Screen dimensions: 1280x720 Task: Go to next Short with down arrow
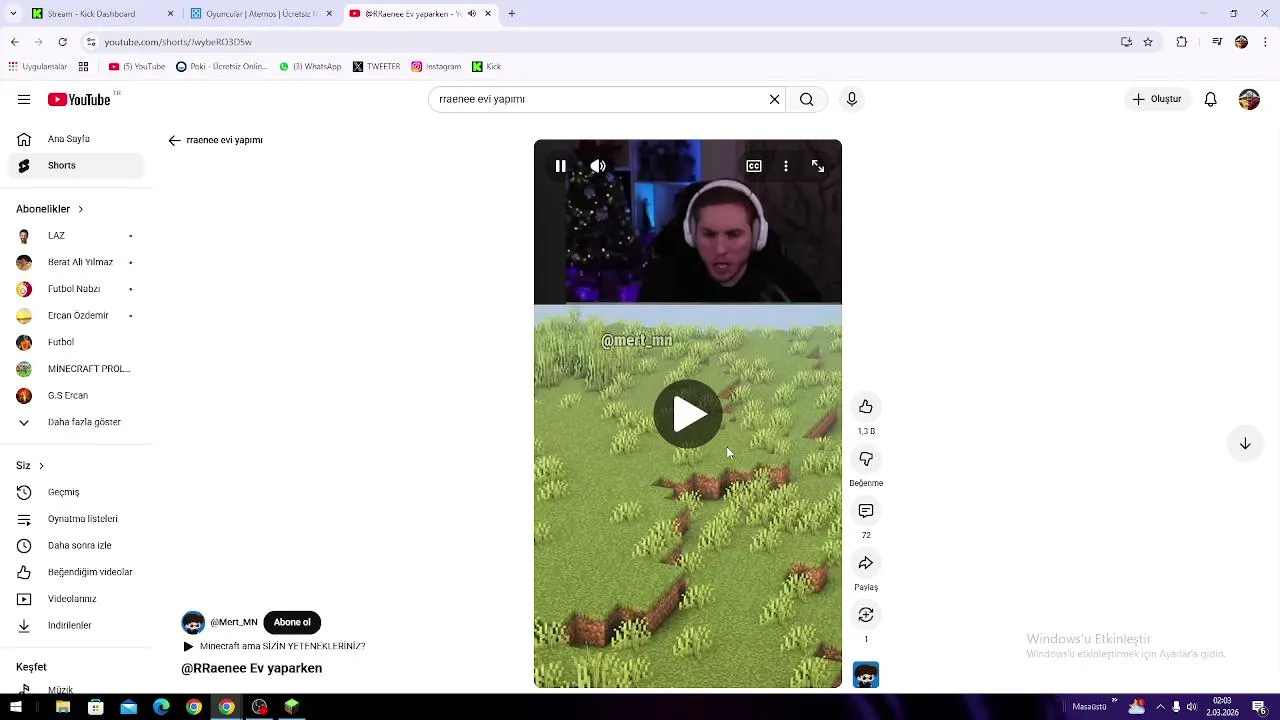pos(1245,443)
